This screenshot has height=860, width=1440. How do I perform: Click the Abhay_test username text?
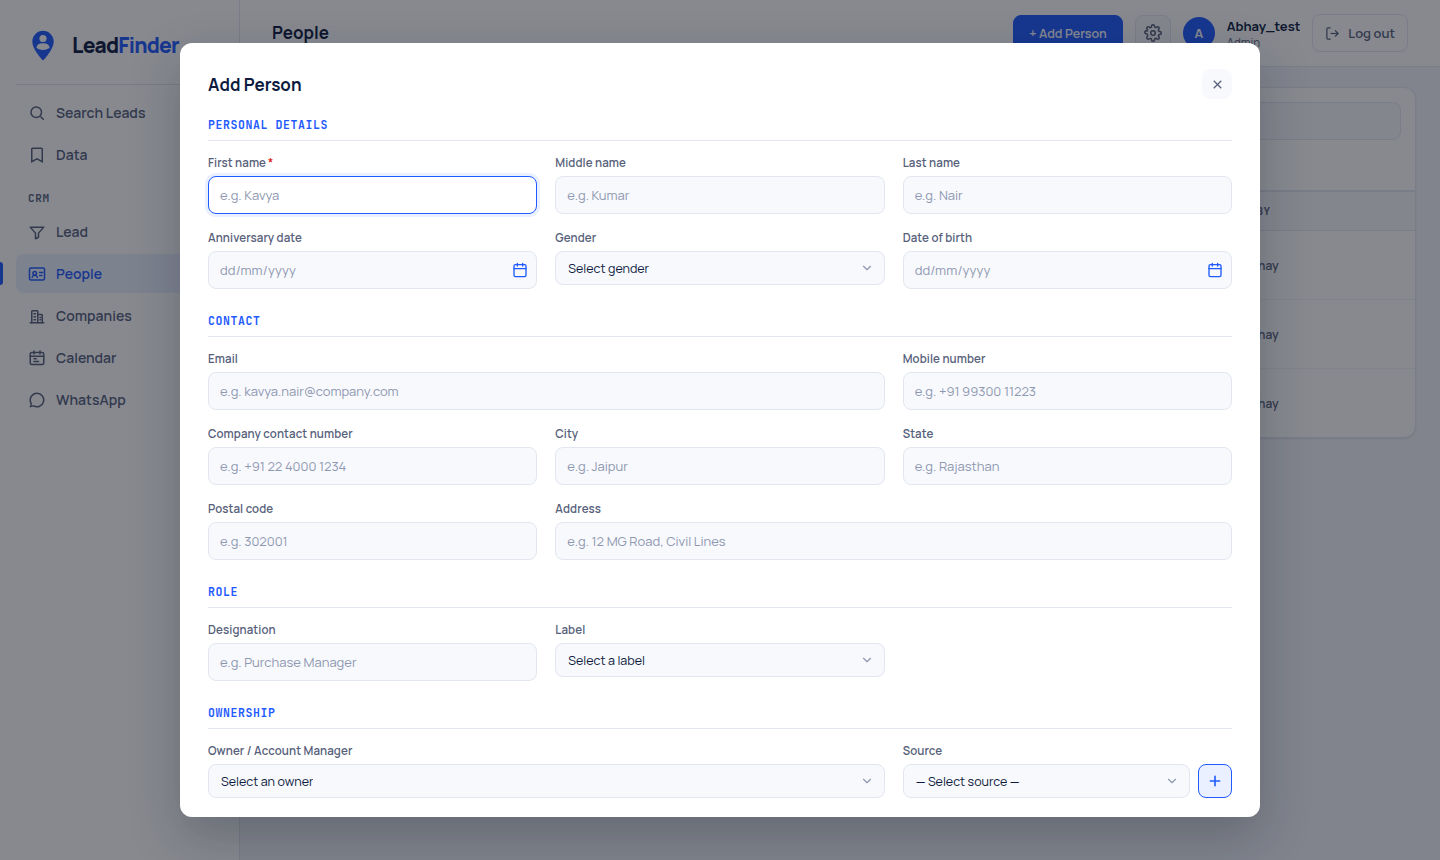1263,27
